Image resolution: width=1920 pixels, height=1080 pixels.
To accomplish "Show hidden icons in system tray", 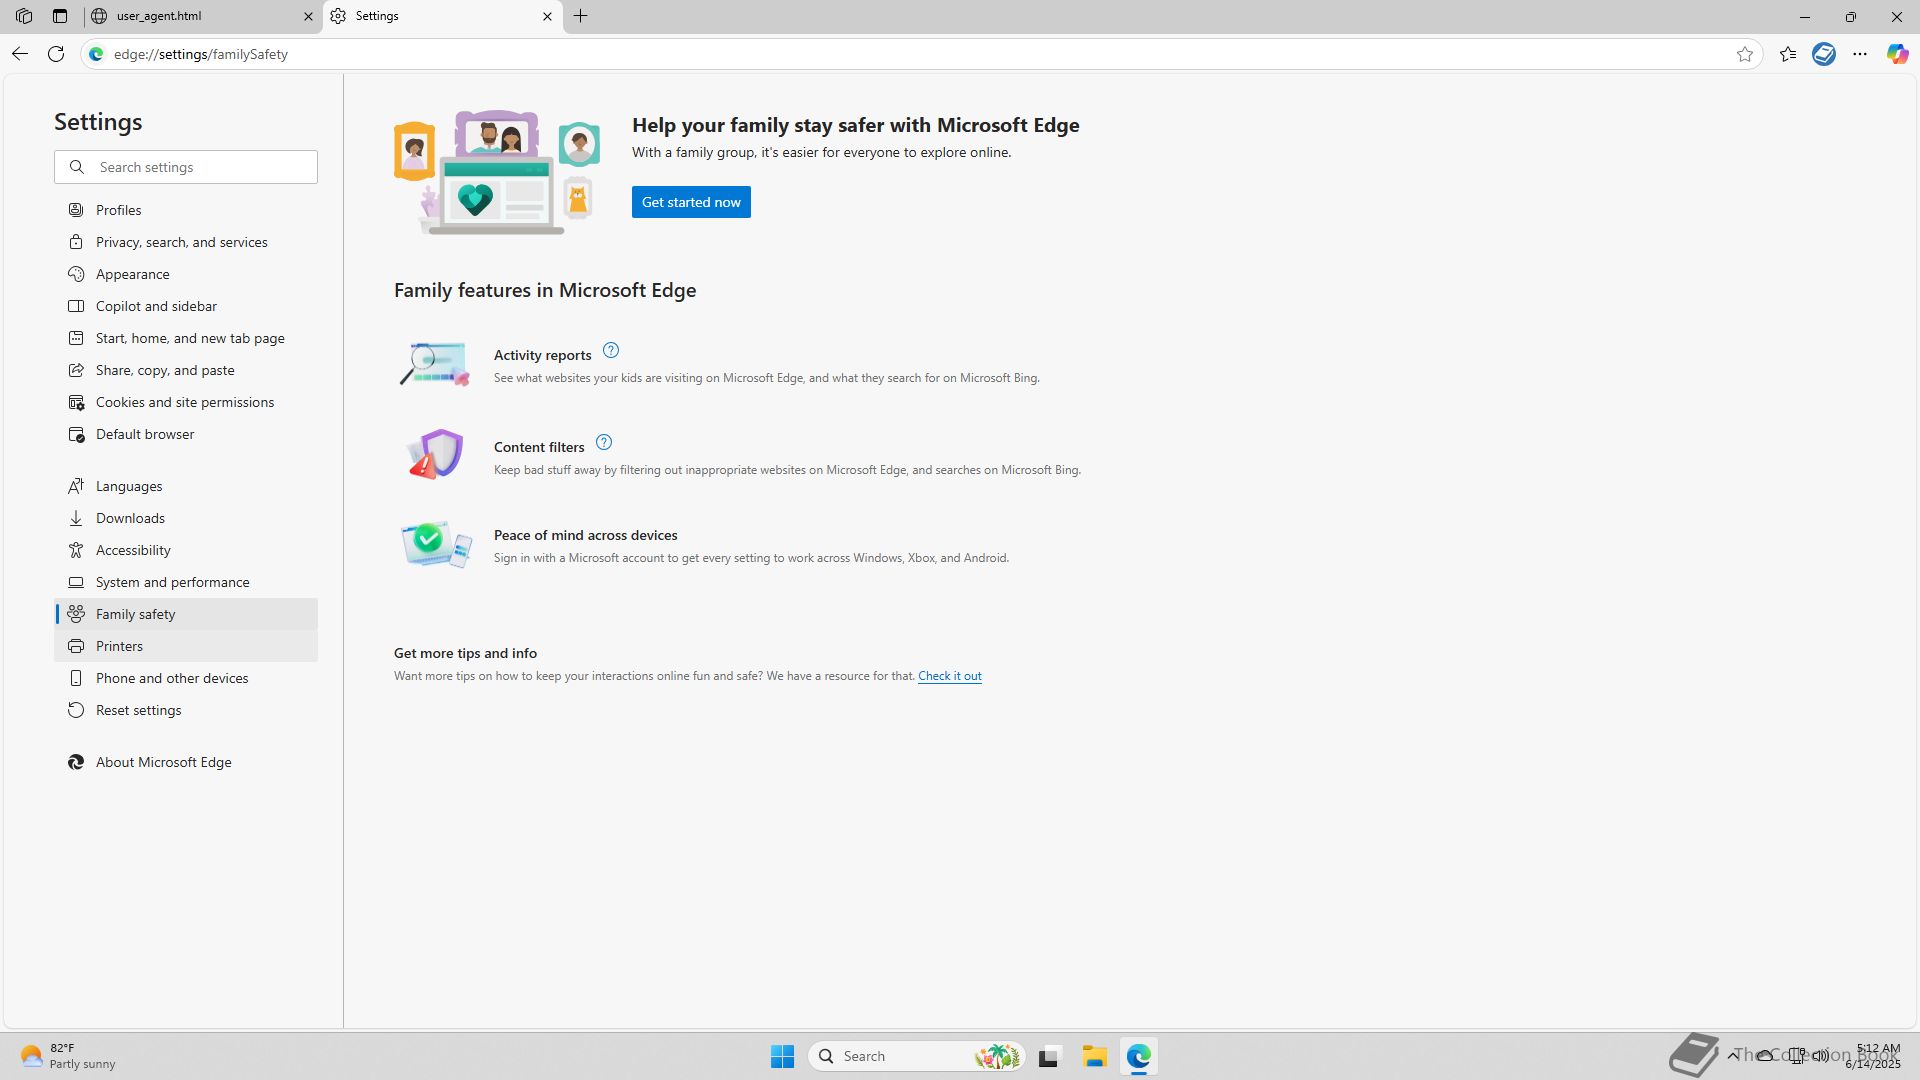I will click(1733, 1055).
